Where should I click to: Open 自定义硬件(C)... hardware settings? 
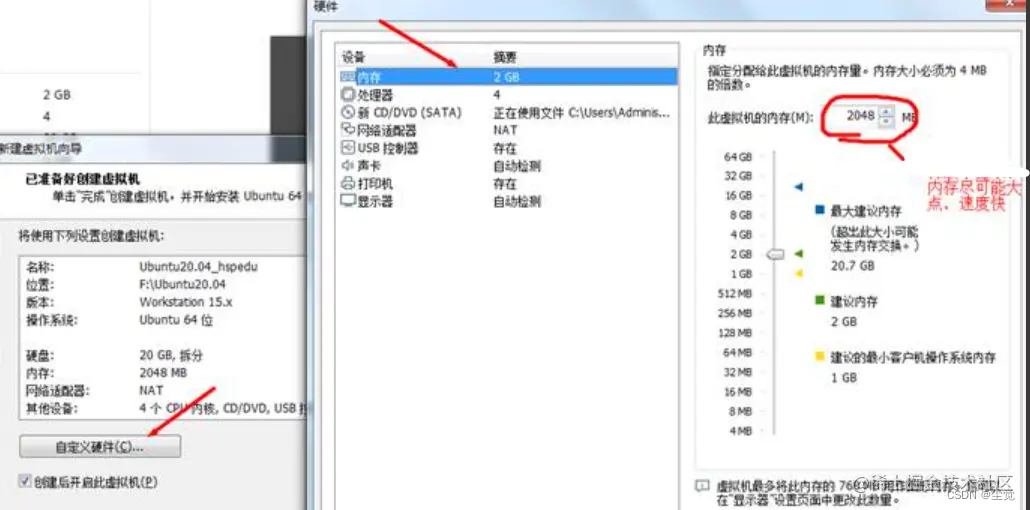pyautogui.click(x=100, y=447)
